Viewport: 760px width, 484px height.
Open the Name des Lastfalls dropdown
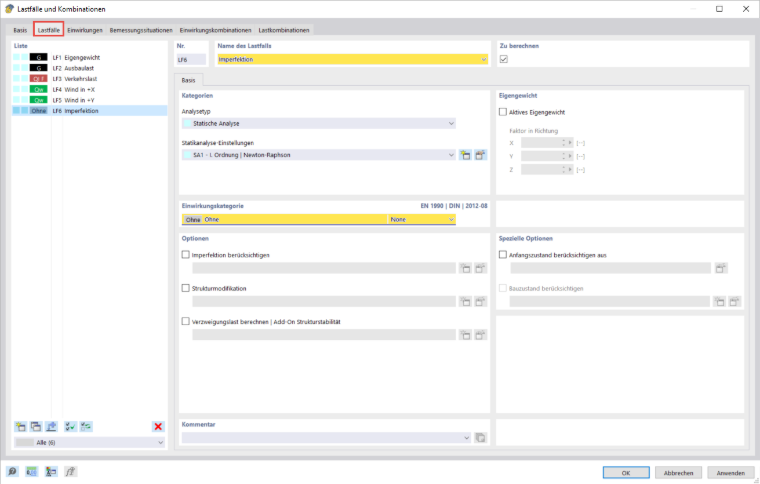(x=483, y=59)
